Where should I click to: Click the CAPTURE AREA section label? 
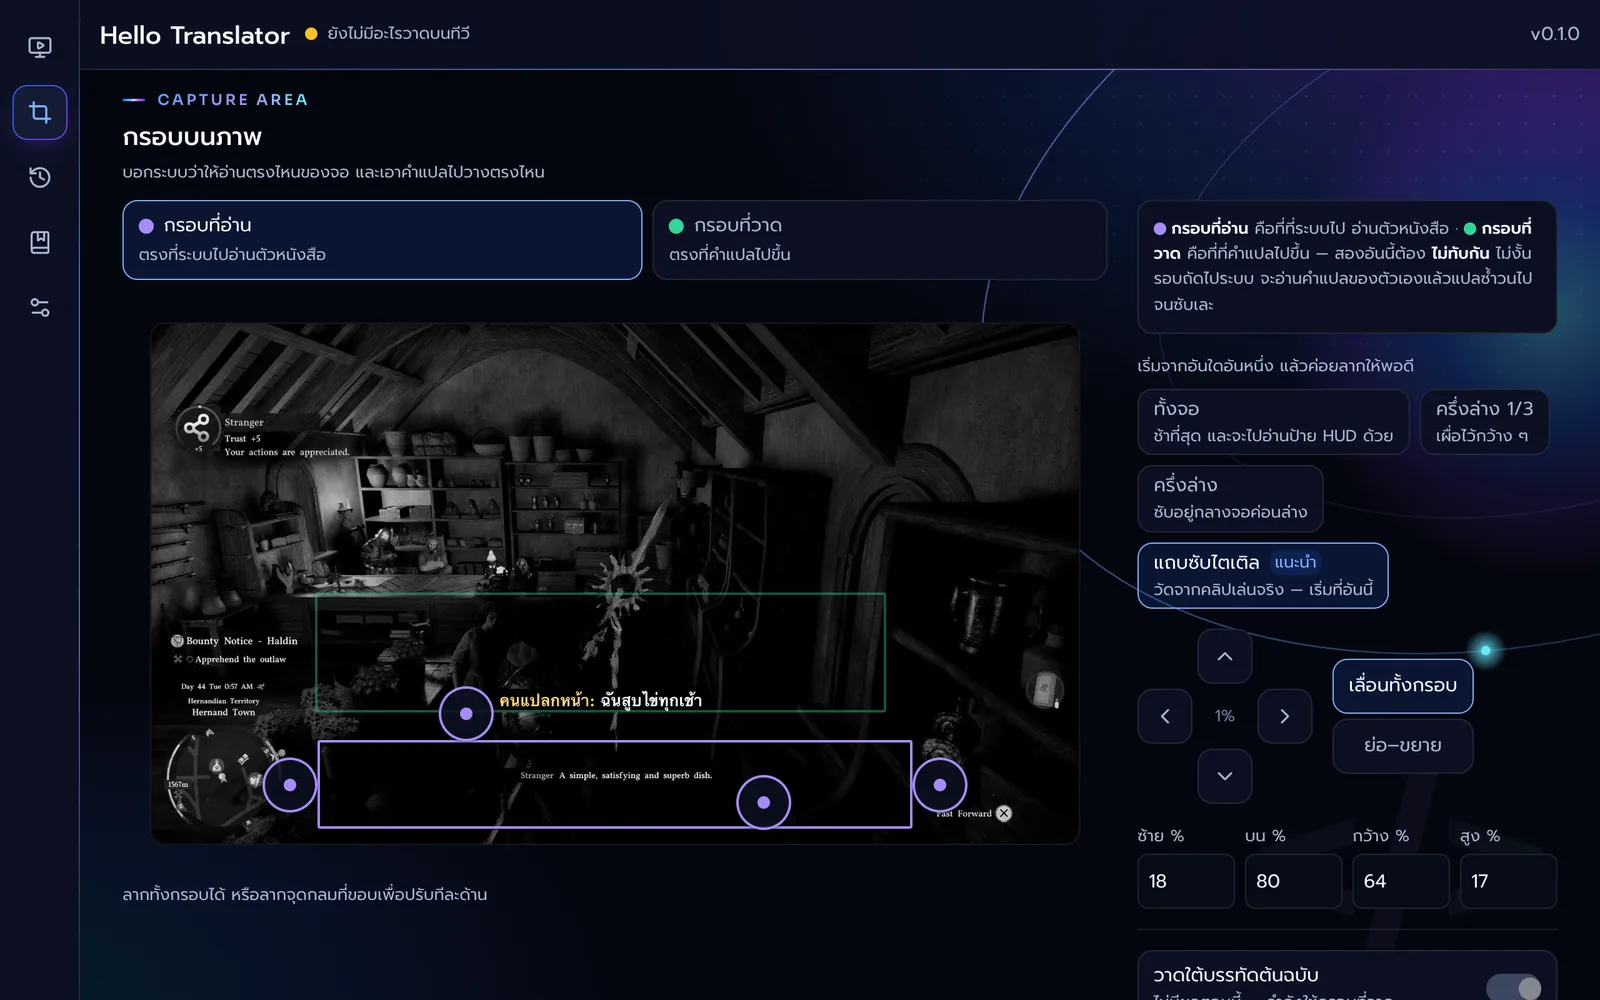[233, 100]
